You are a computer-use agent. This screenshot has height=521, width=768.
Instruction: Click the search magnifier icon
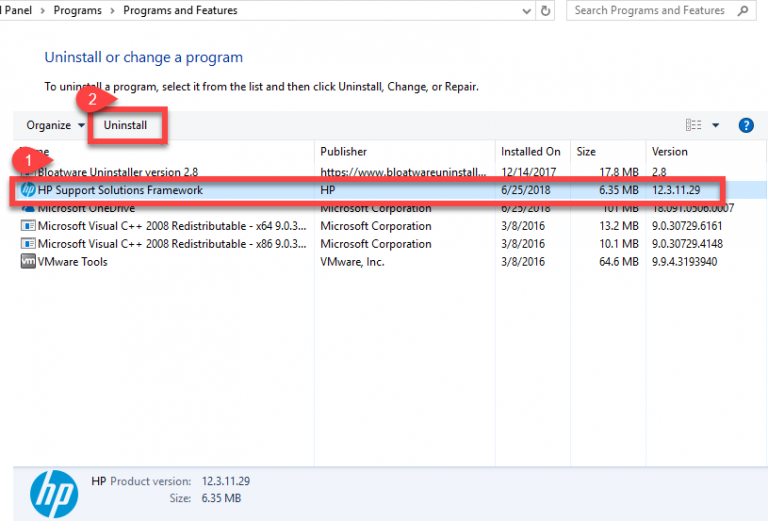[743, 10]
